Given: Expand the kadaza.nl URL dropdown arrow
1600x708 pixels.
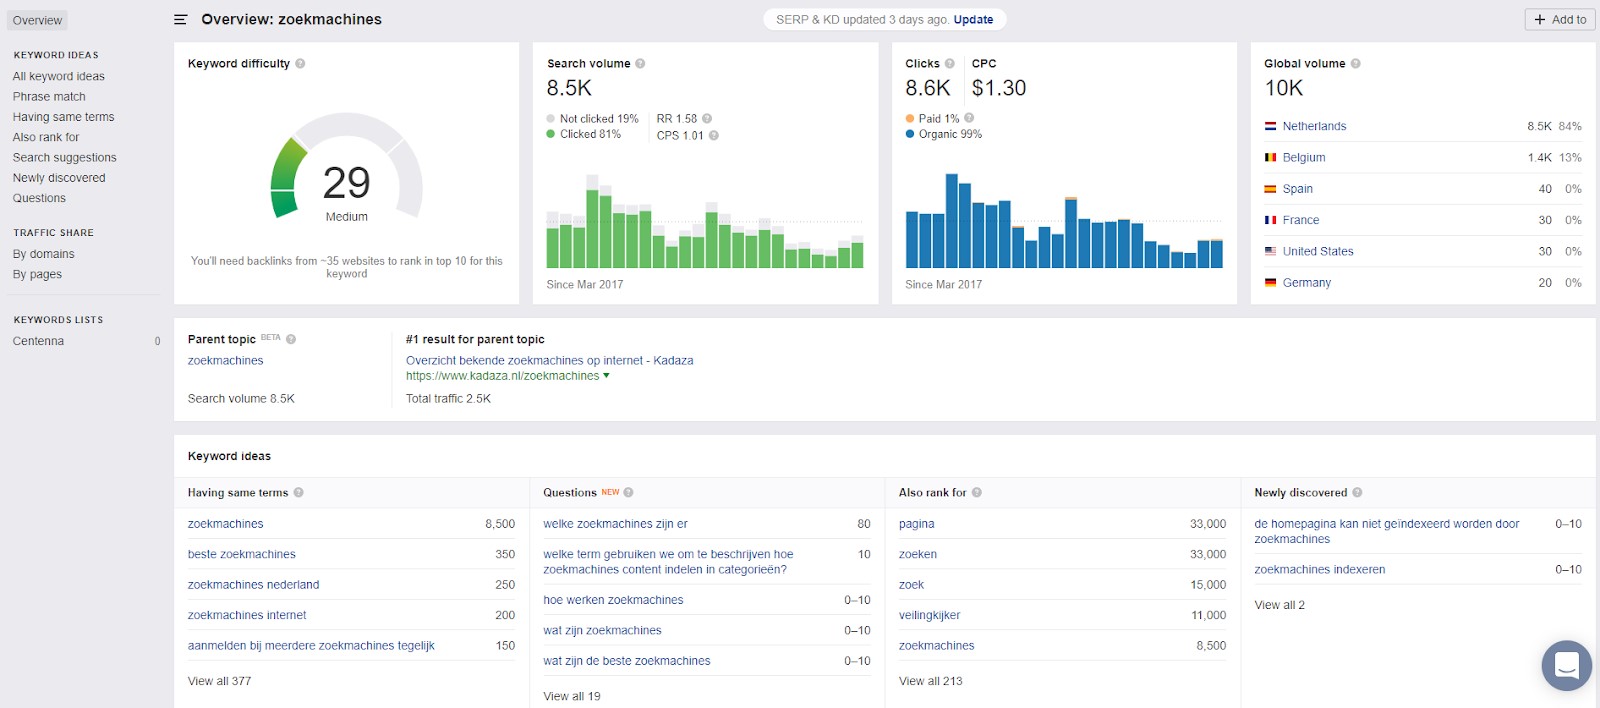Looking at the screenshot, I should [x=606, y=376].
